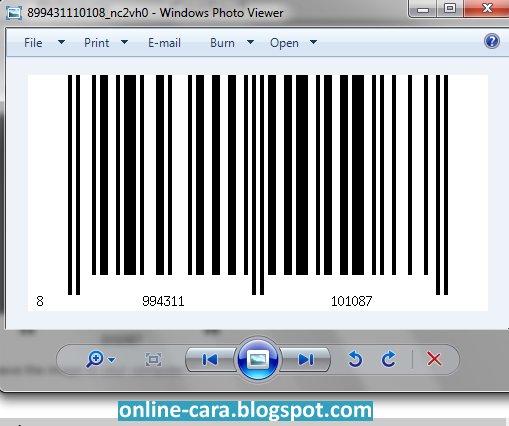Expand the zoom dropdown arrow

[112, 360]
